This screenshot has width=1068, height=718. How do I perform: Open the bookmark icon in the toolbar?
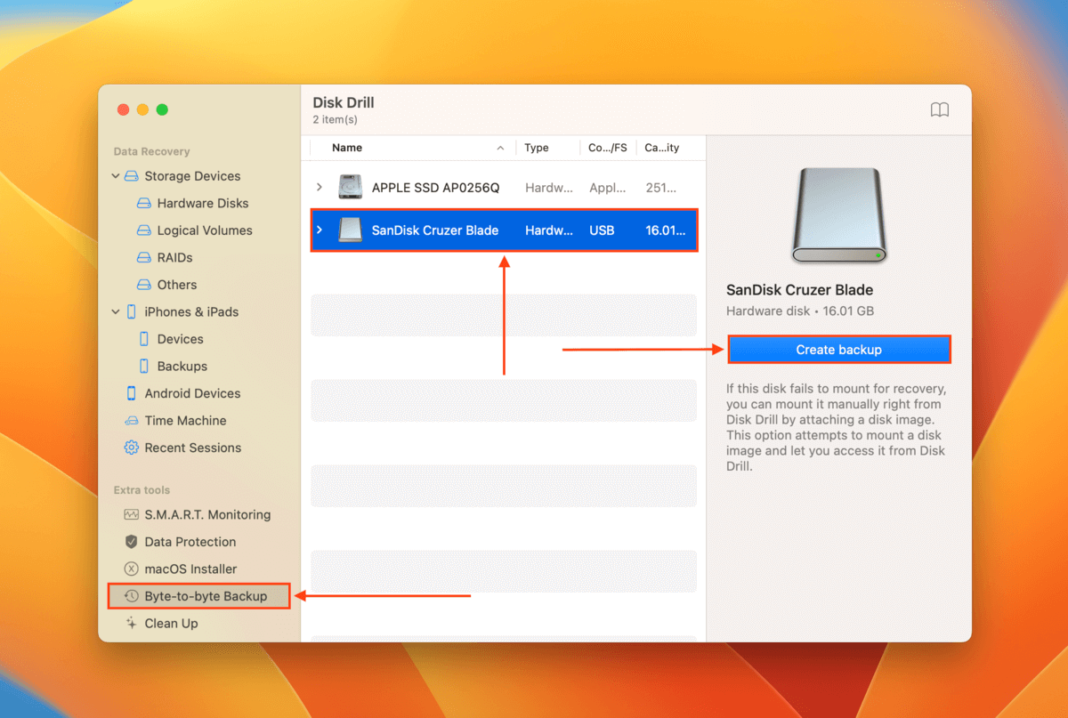pyautogui.click(x=940, y=110)
